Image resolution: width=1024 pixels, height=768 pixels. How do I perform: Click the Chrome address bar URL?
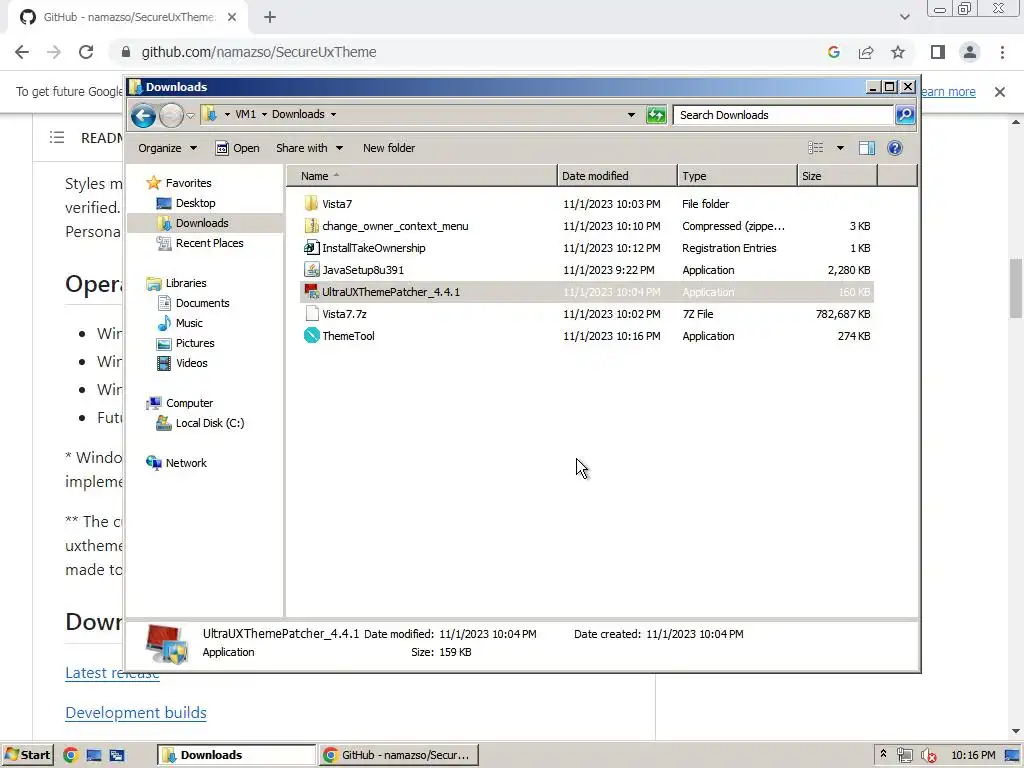coord(259,52)
